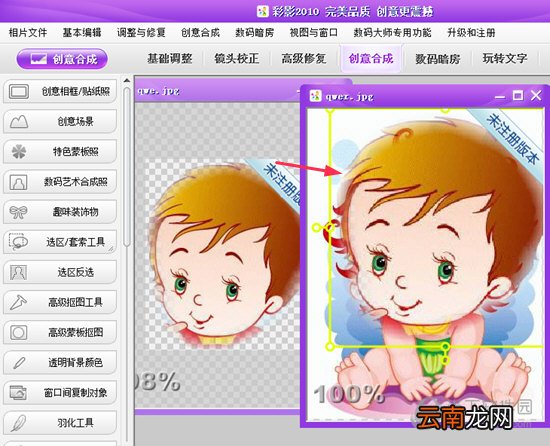Click the flower icon for 特色蒙板照

coord(19,152)
